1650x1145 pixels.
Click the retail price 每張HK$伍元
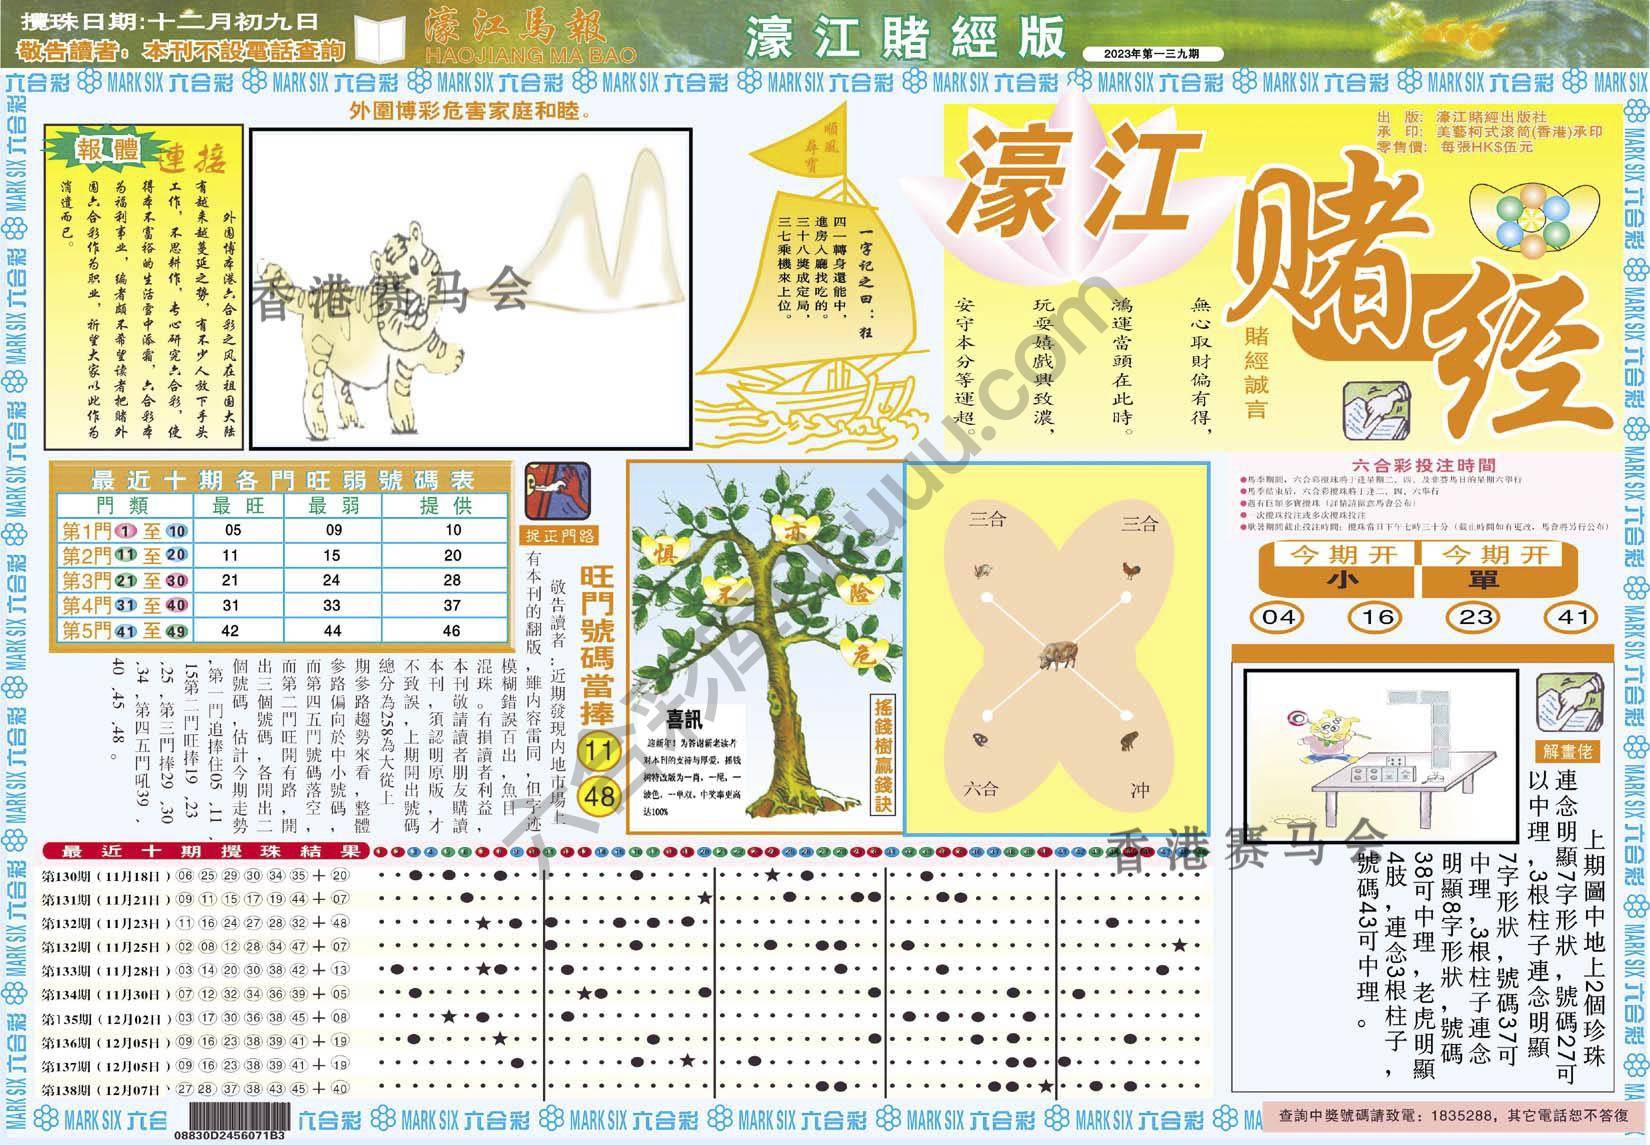[1486, 146]
